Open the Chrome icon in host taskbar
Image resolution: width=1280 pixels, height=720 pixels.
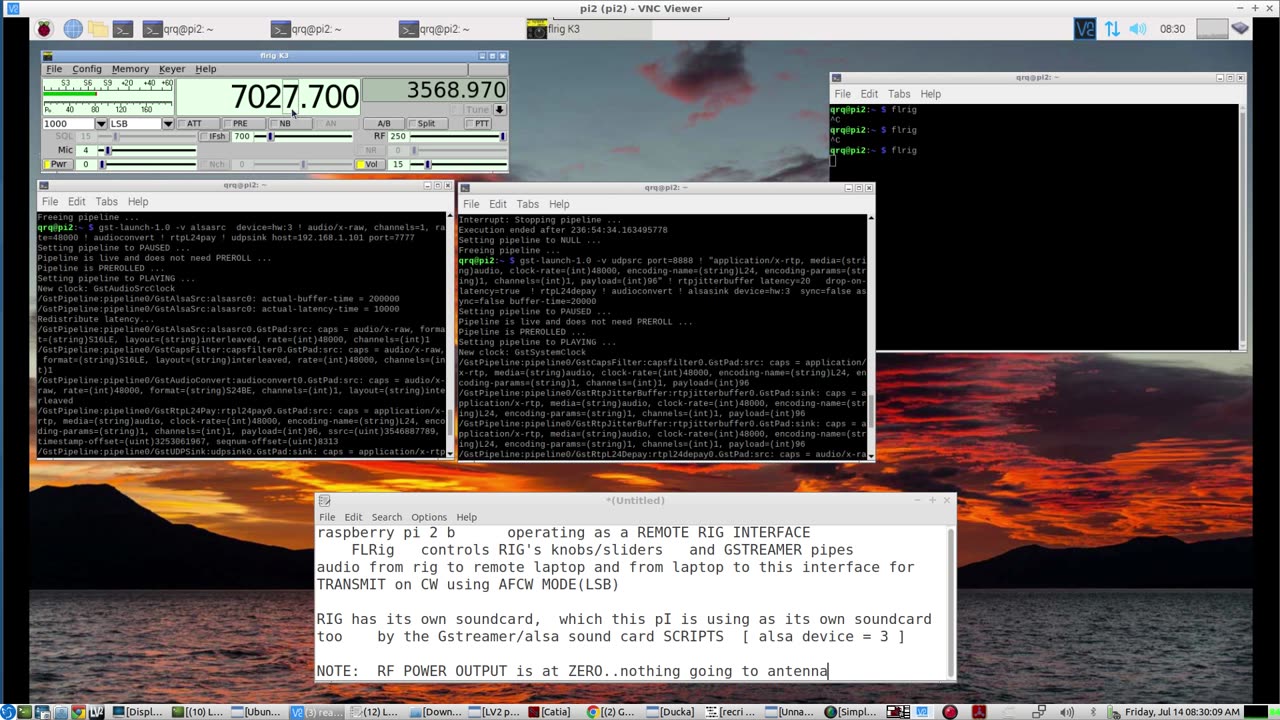78,711
